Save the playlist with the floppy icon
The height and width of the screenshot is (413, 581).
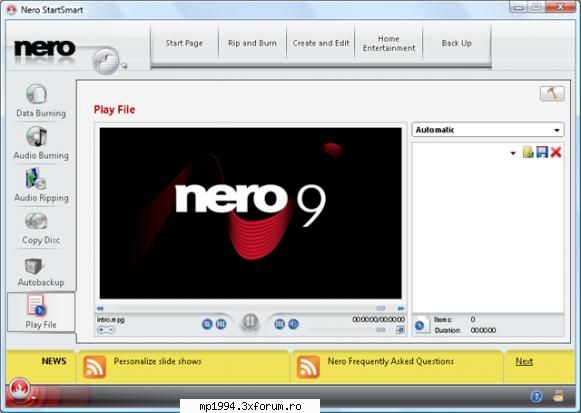coord(542,152)
